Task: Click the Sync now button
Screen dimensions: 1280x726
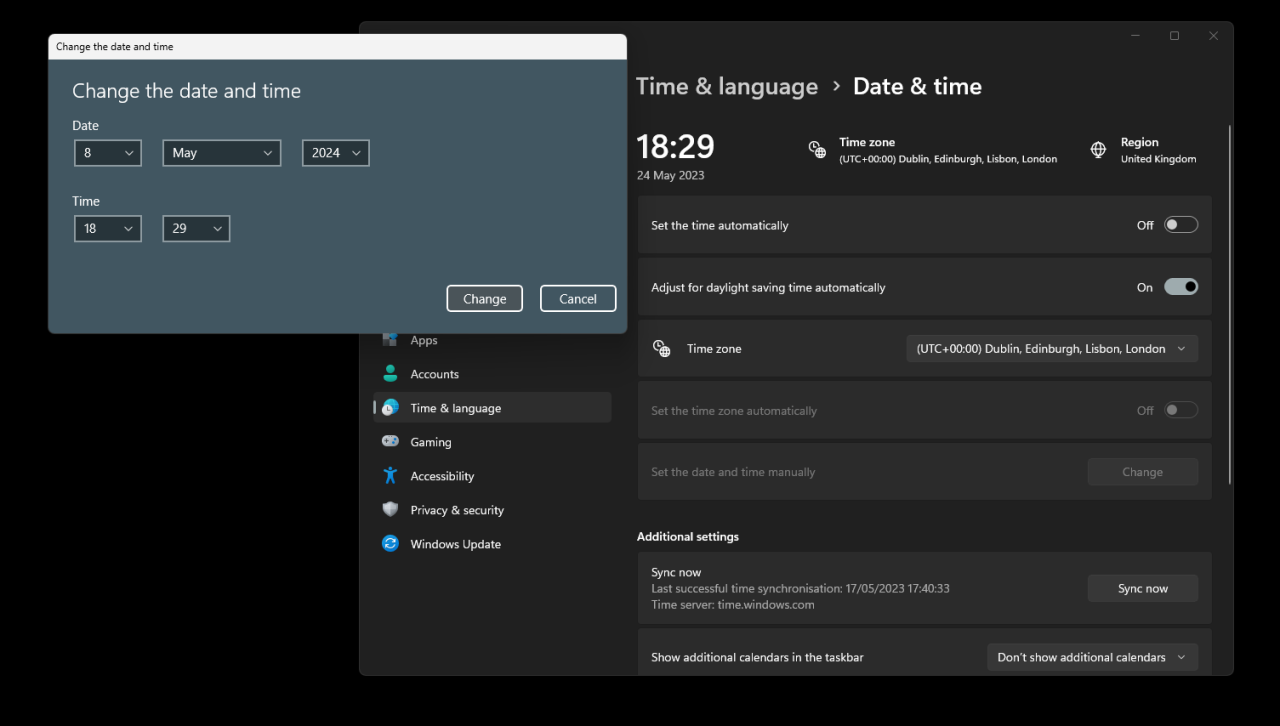Action: pos(1142,589)
